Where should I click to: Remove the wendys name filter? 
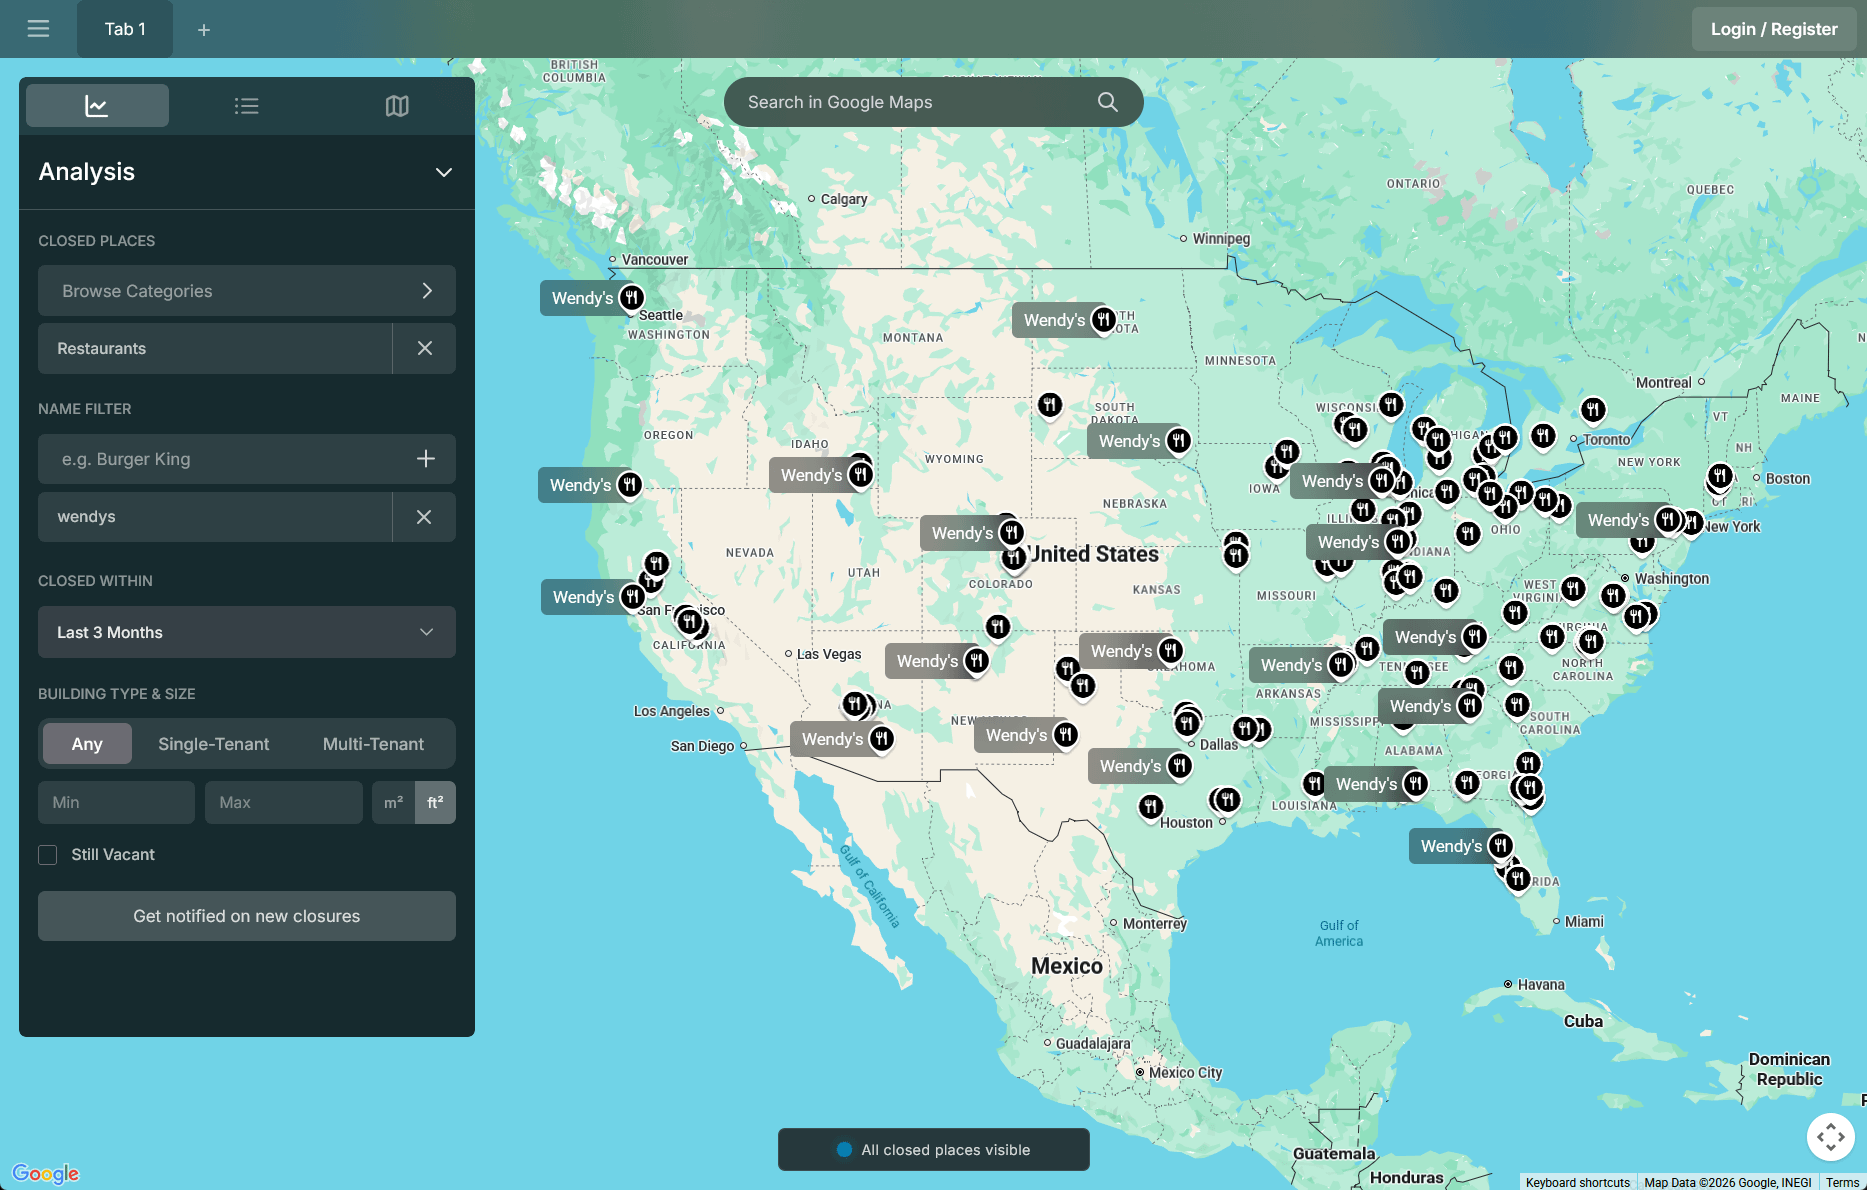click(424, 517)
